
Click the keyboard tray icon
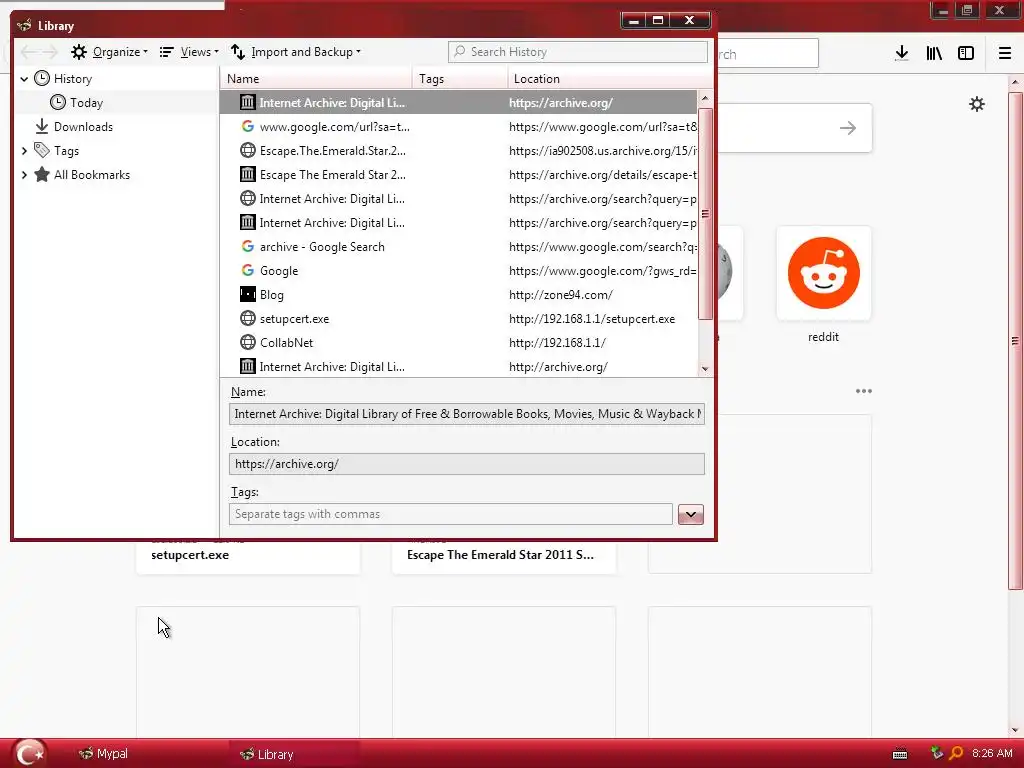(x=900, y=754)
